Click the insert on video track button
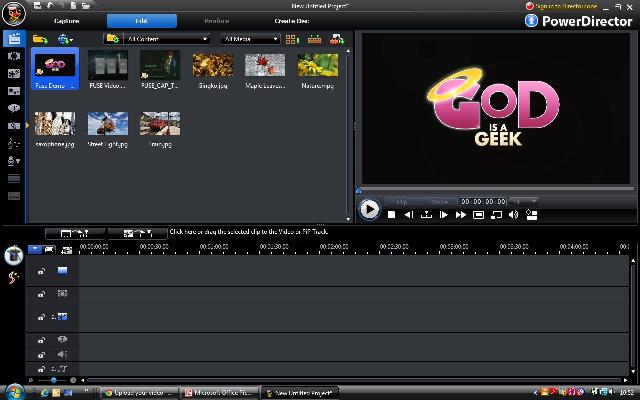This screenshot has height=400, width=640. coord(75,233)
